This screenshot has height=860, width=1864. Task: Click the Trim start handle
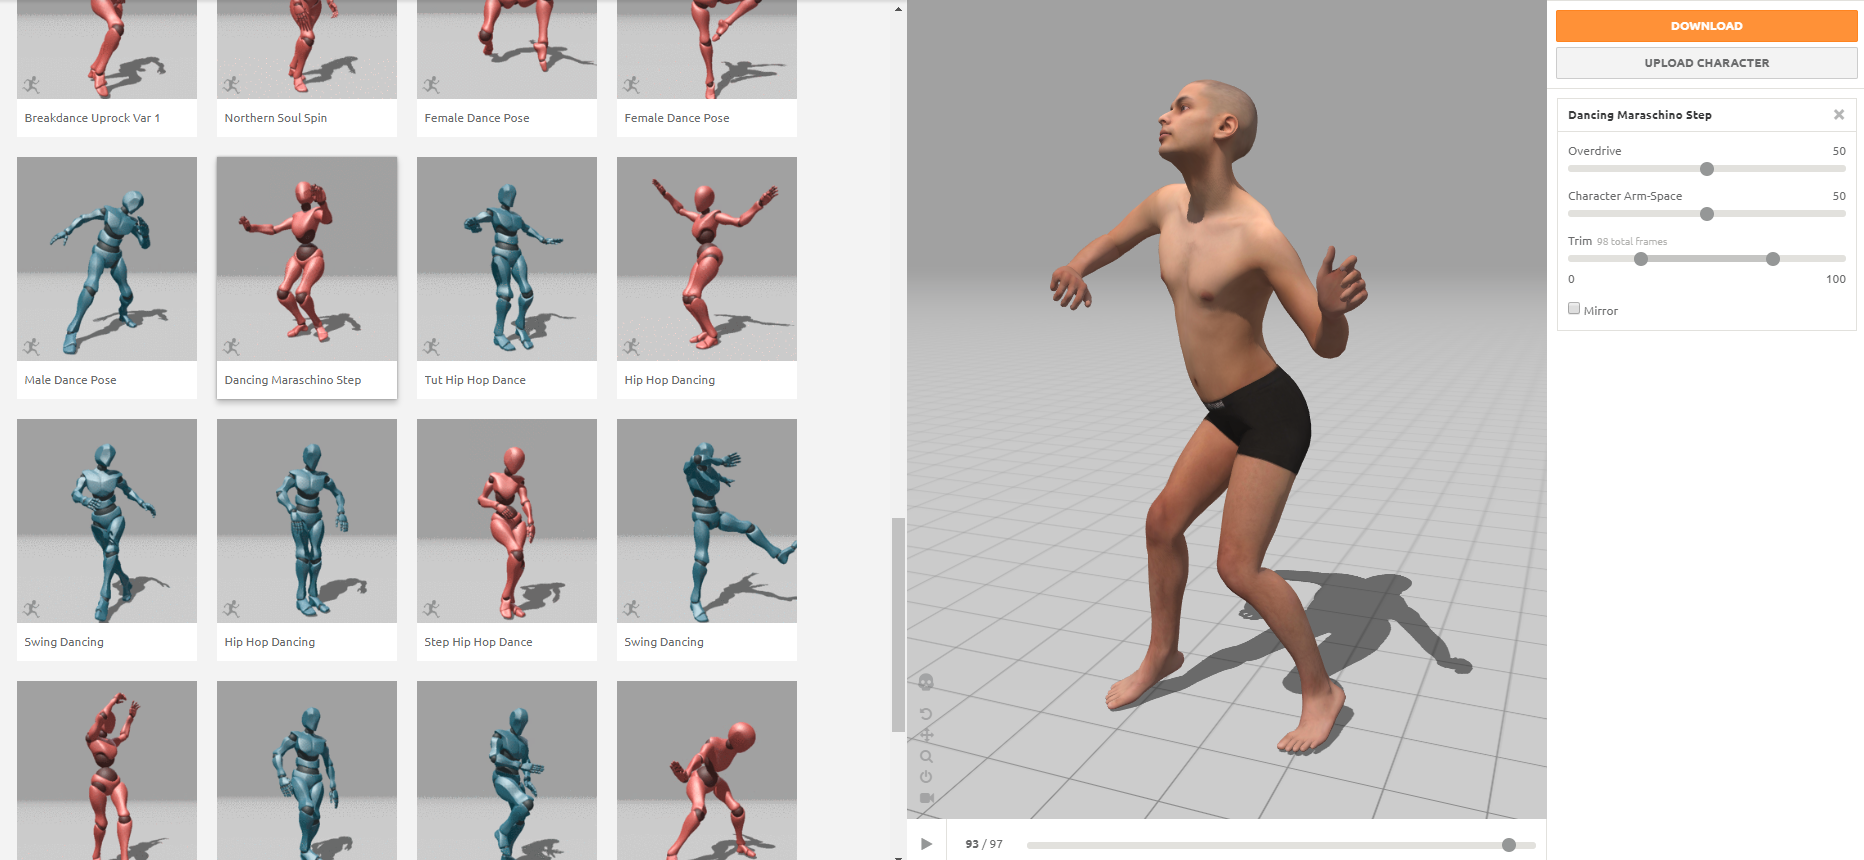tap(1641, 259)
